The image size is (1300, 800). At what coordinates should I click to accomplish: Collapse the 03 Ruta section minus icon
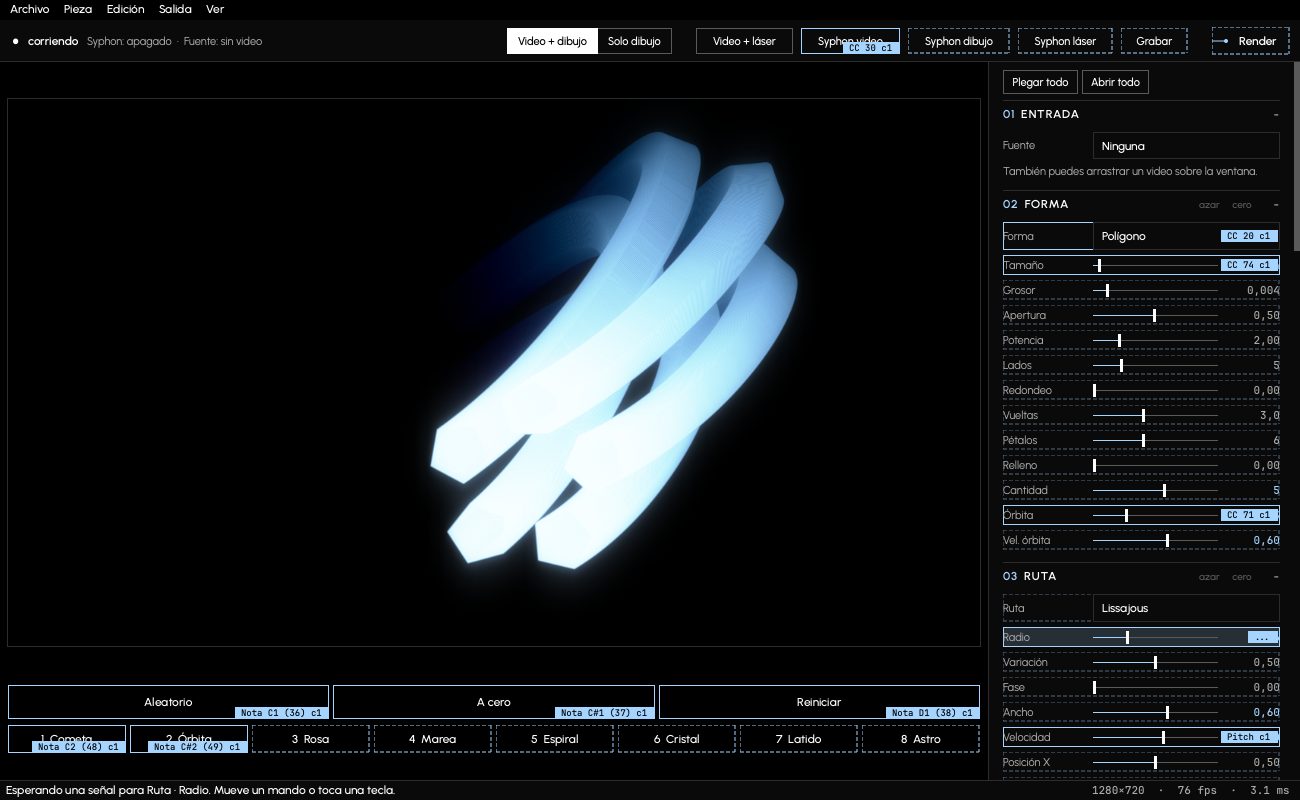1276,576
